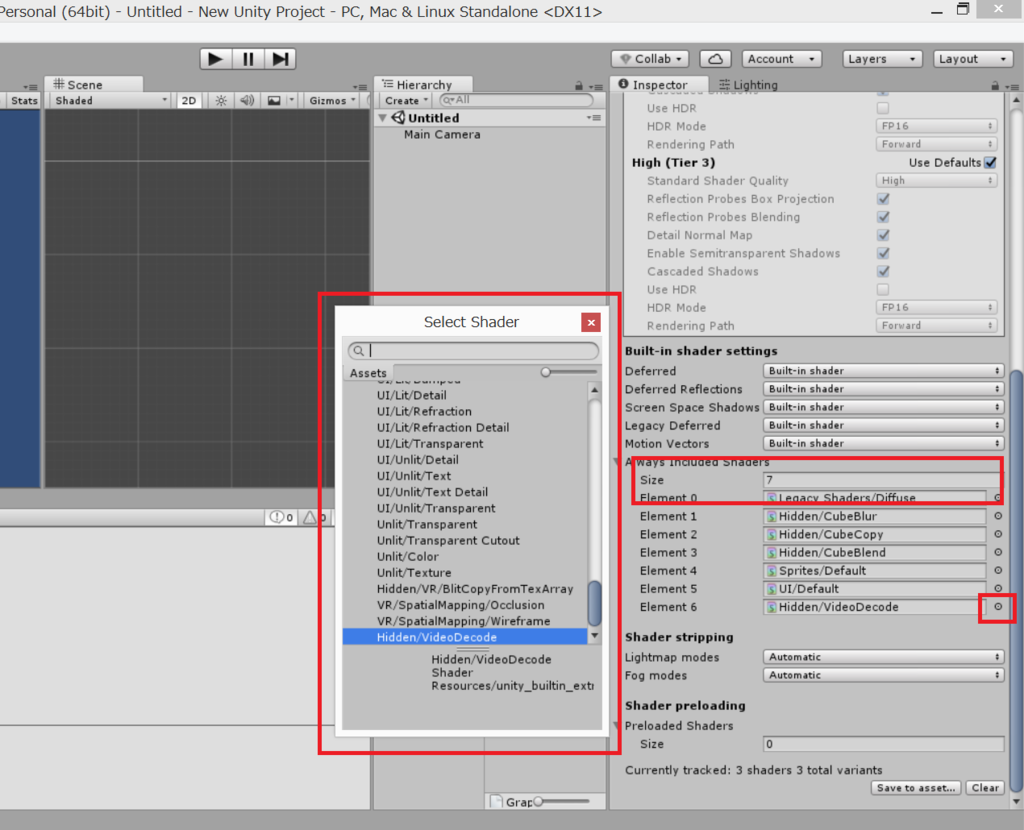
Task: Open the Account dropdown button
Action: 781,59
